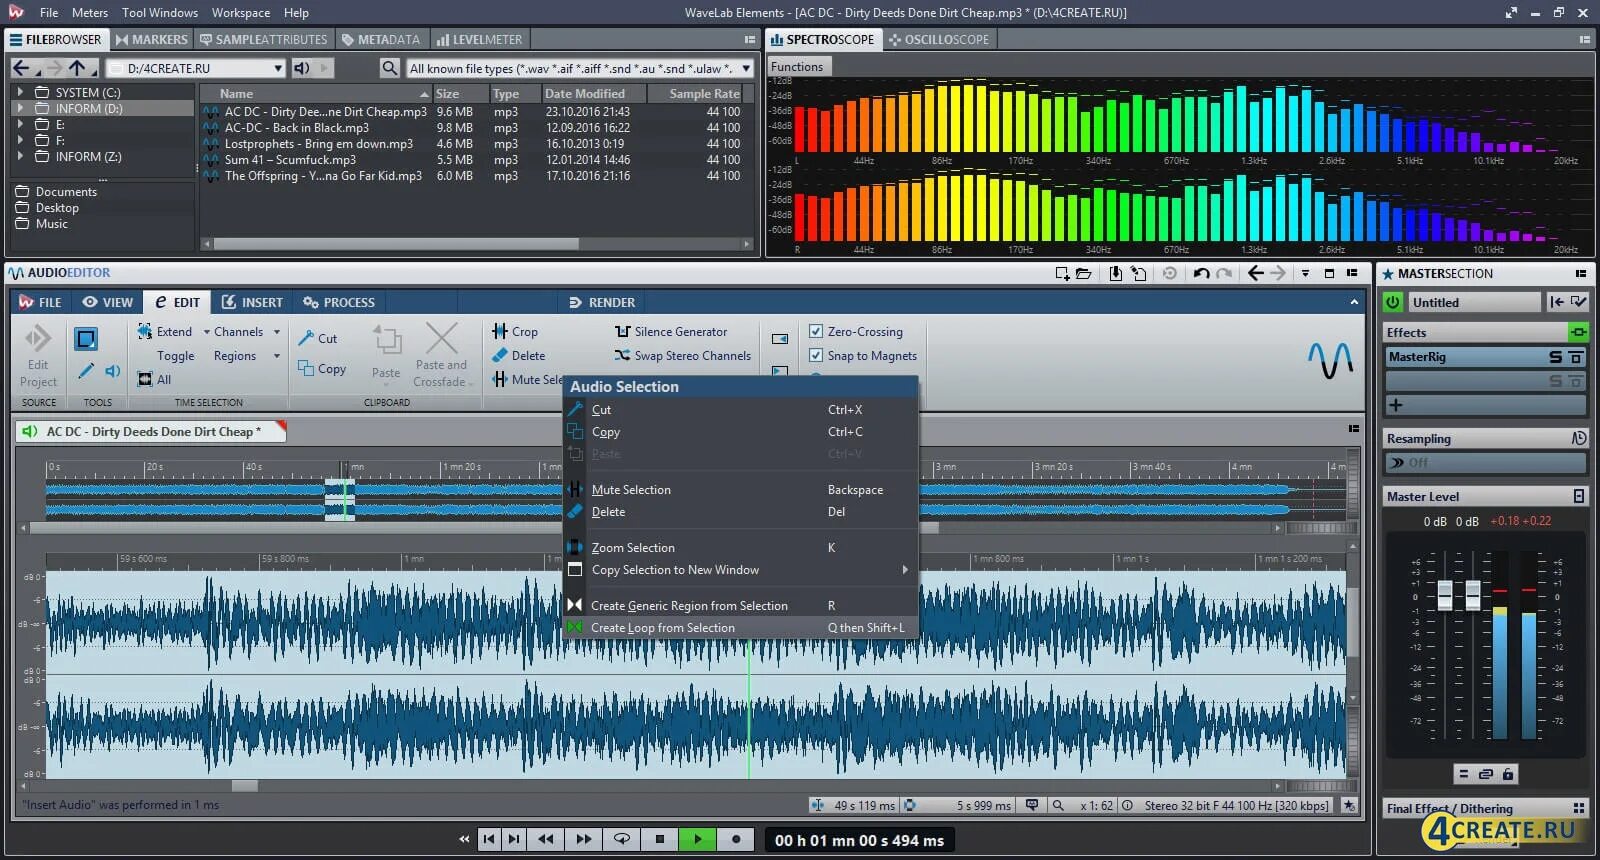Click the Cut icon in Clipboard

(306, 338)
